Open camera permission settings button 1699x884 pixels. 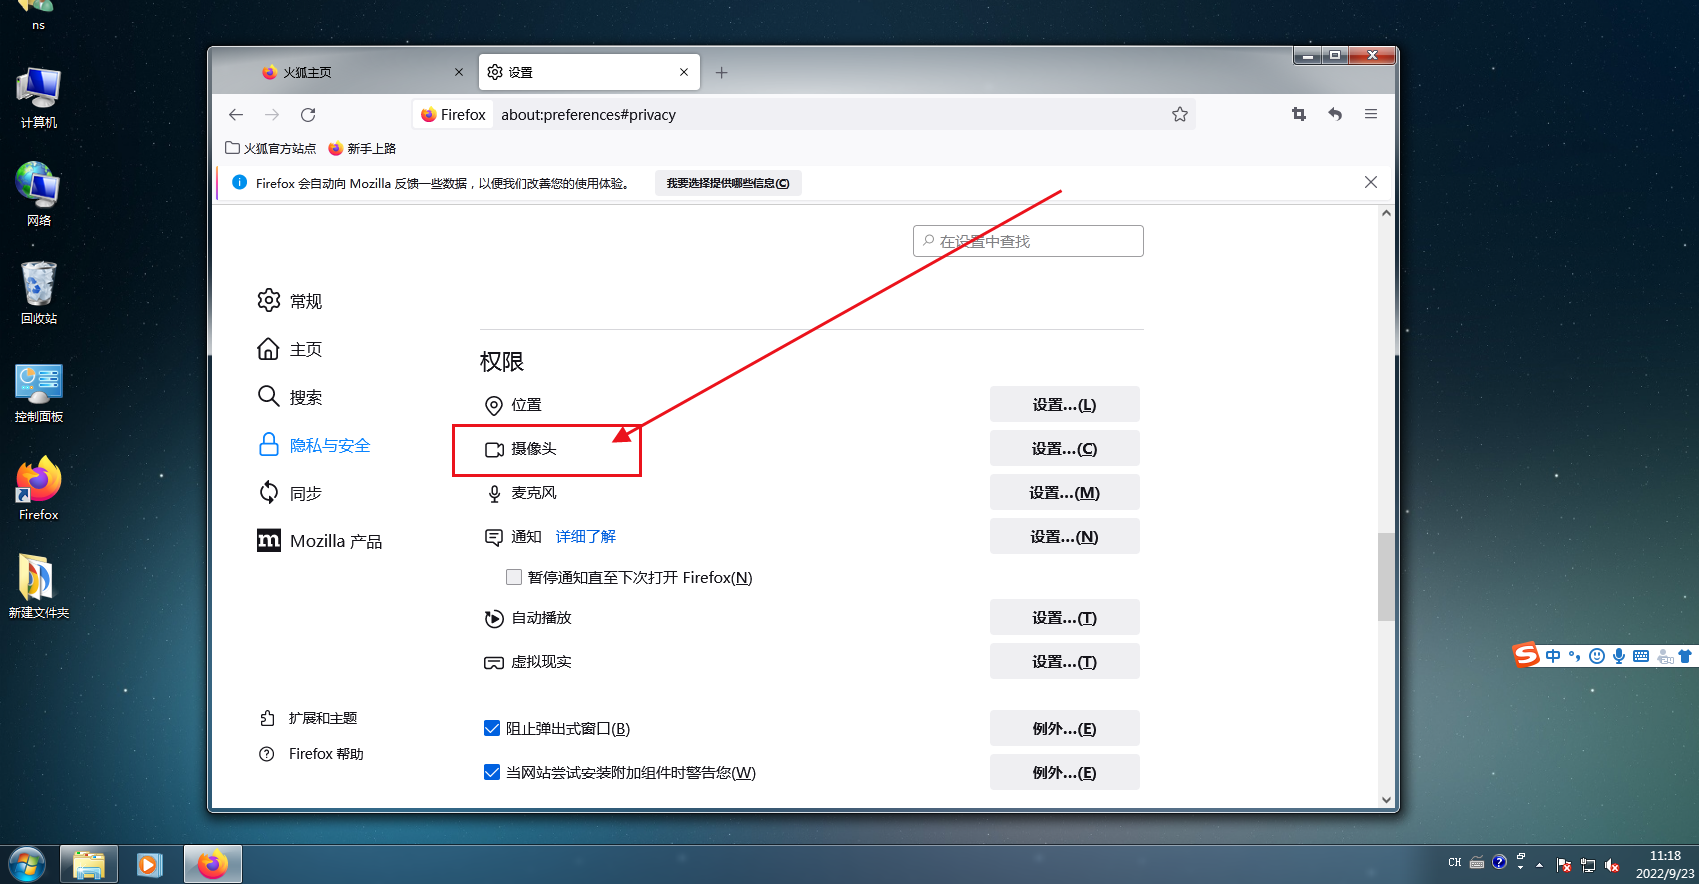[x=1064, y=449]
